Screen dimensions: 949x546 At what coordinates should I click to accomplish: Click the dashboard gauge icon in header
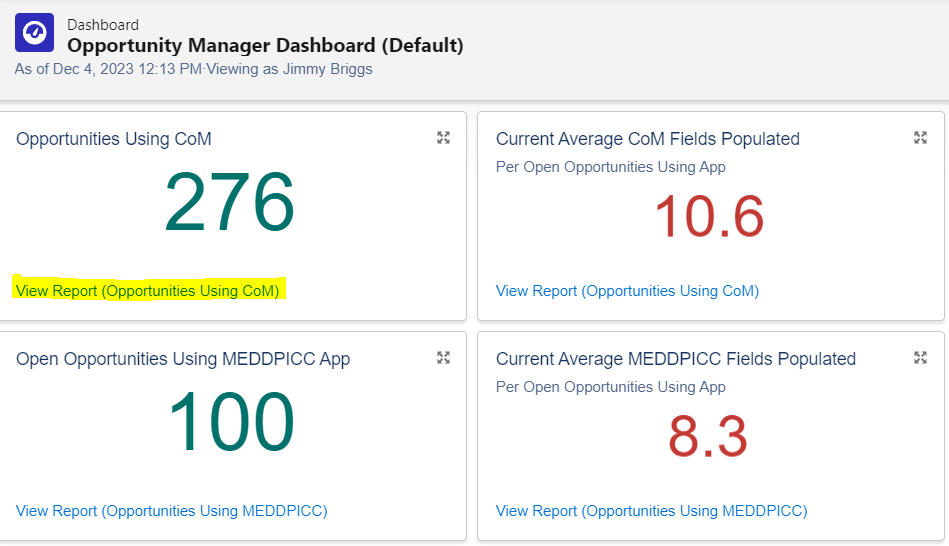[x=34, y=33]
